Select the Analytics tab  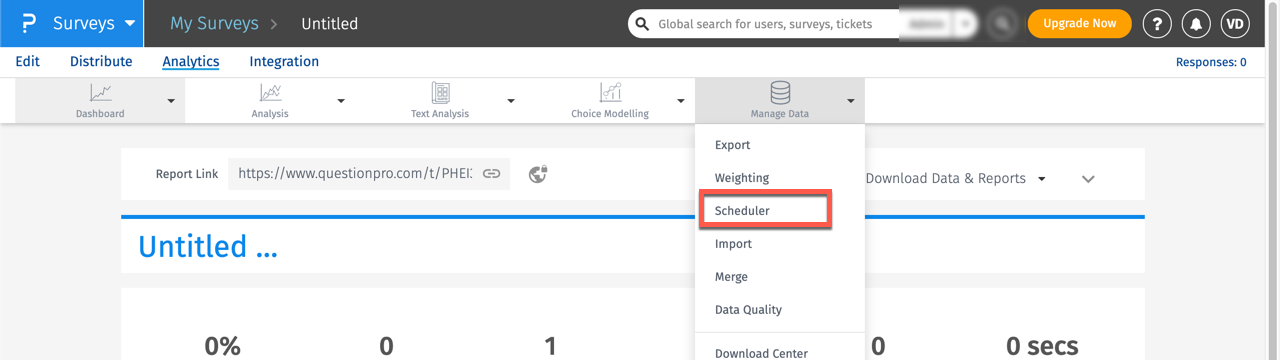pyautogui.click(x=191, y=62)
